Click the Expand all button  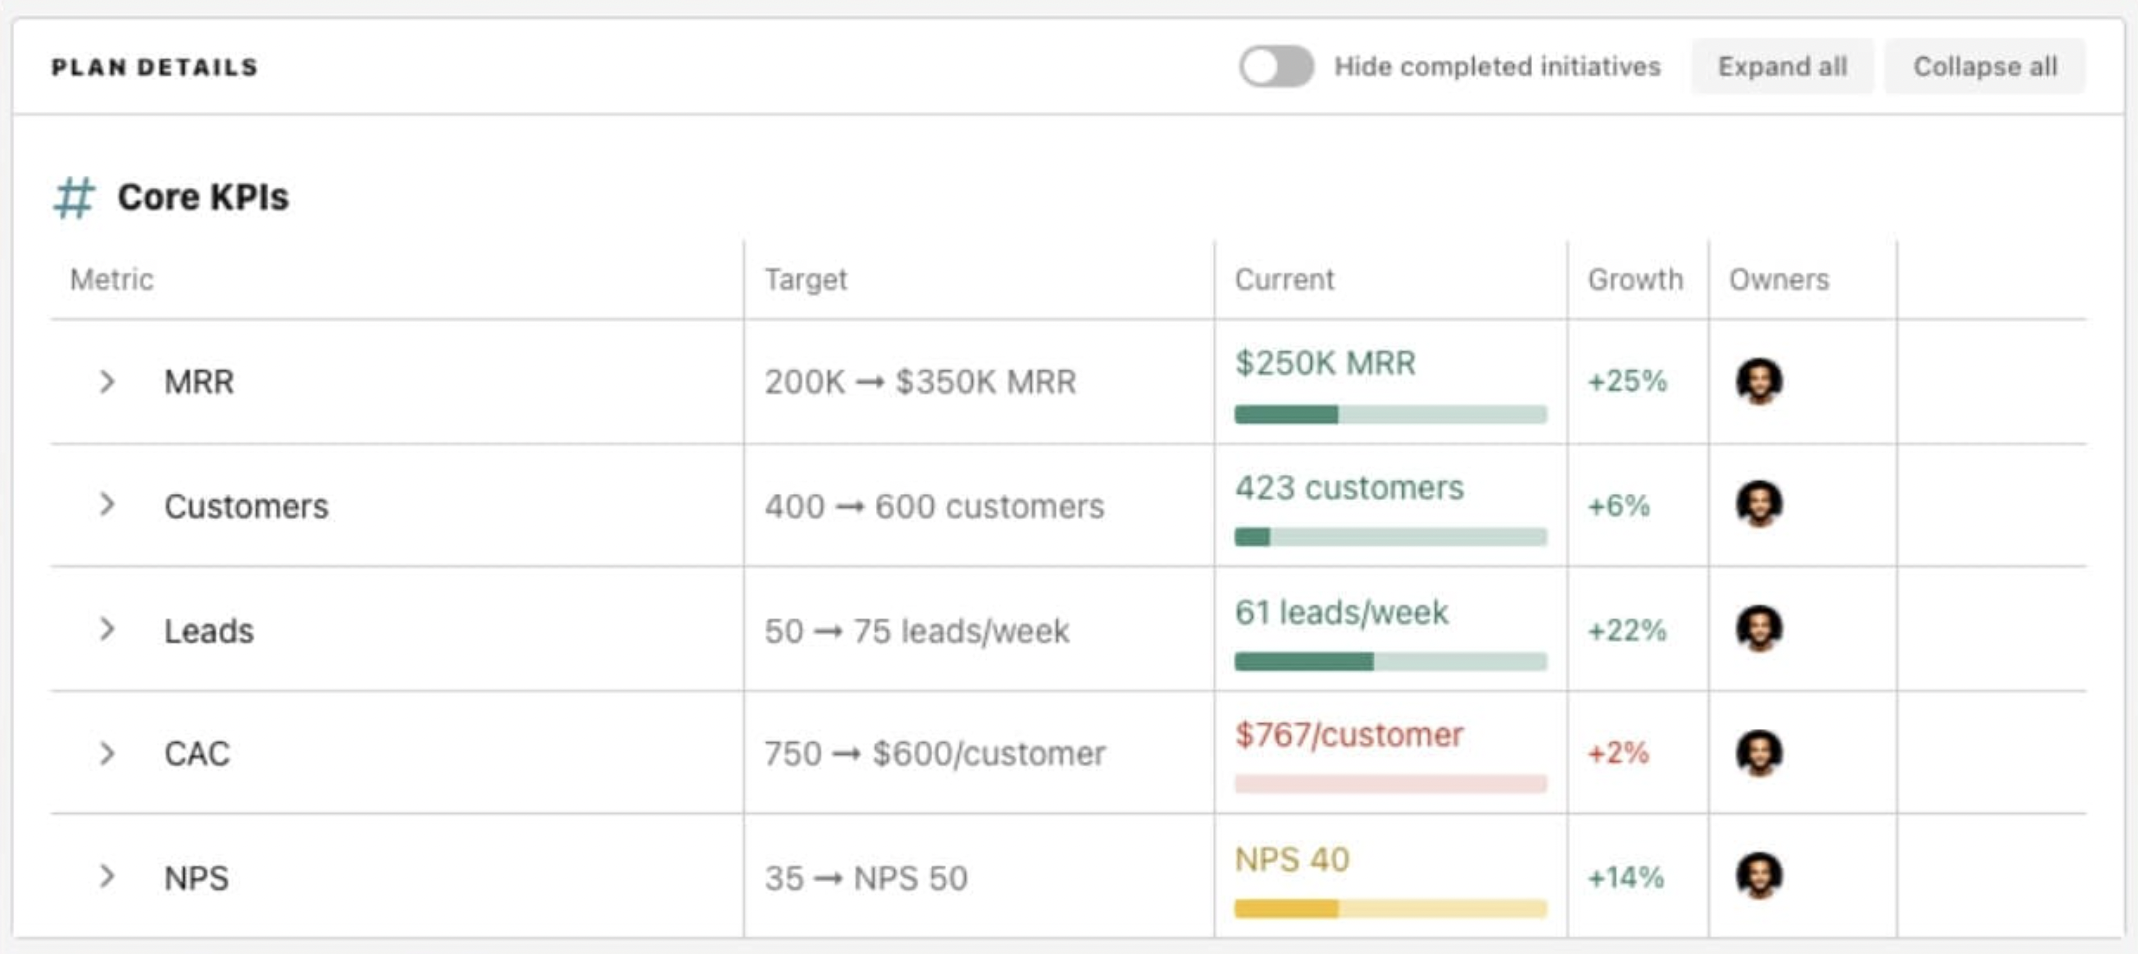1782,66
